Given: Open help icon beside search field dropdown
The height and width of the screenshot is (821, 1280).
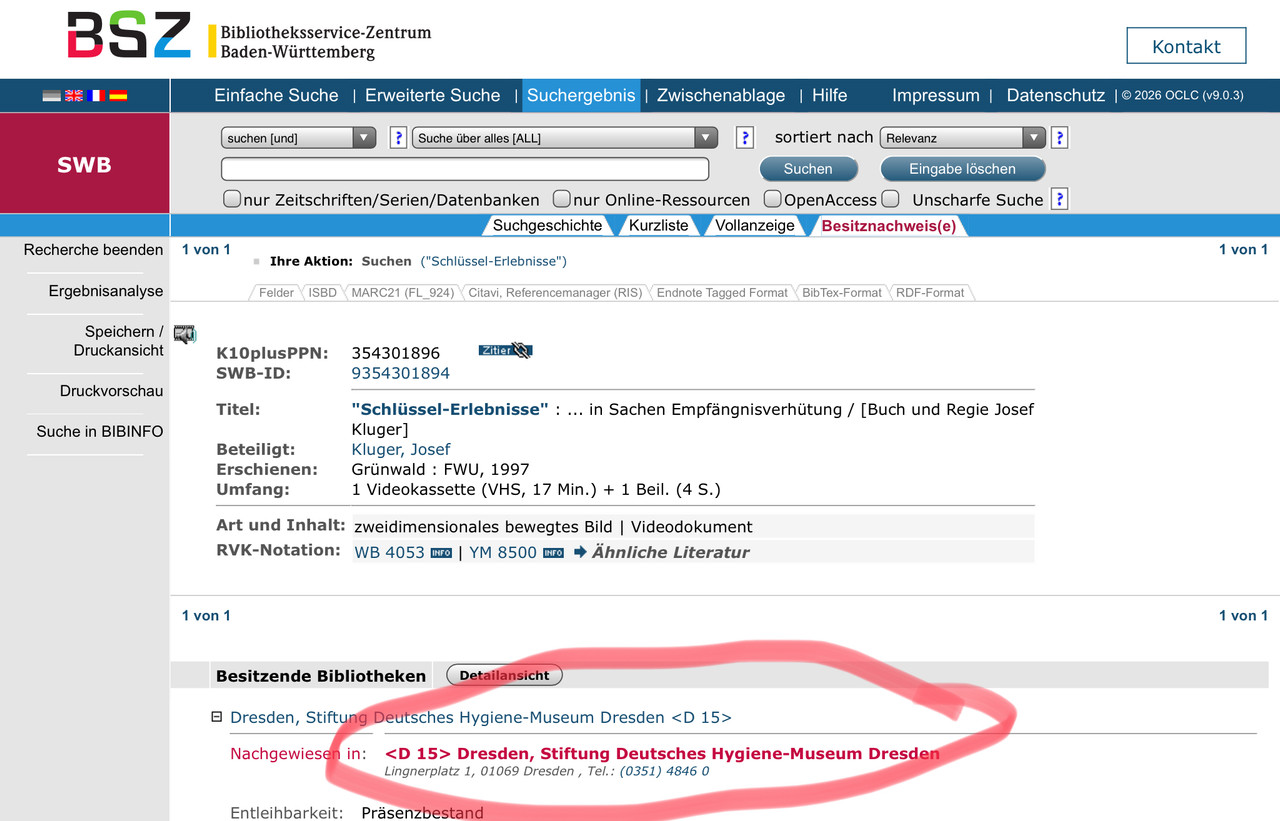Looking at the screenshot, I should [744, 138].
